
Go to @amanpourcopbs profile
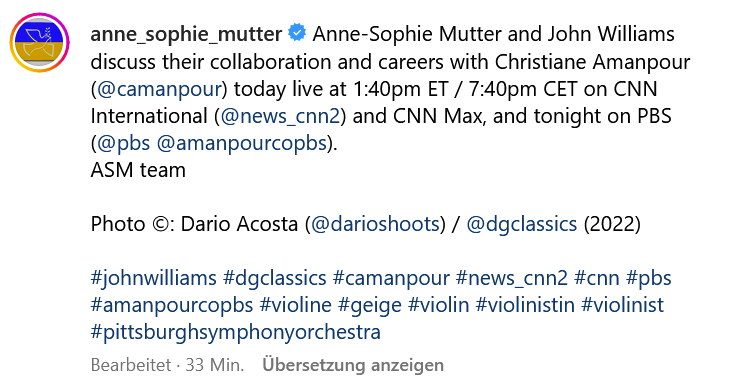click(x=242, y=143)
